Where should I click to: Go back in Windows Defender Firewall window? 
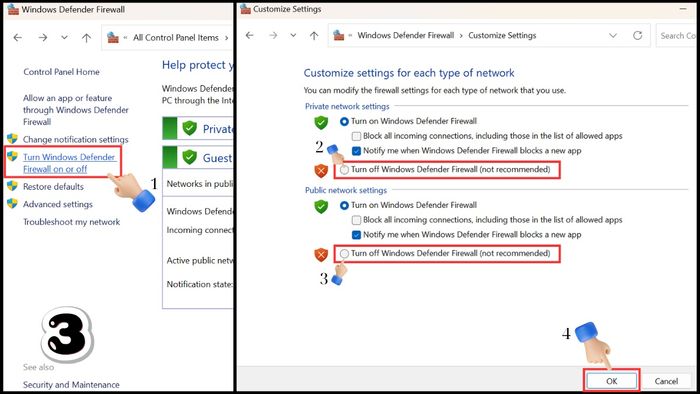(18, 38)
